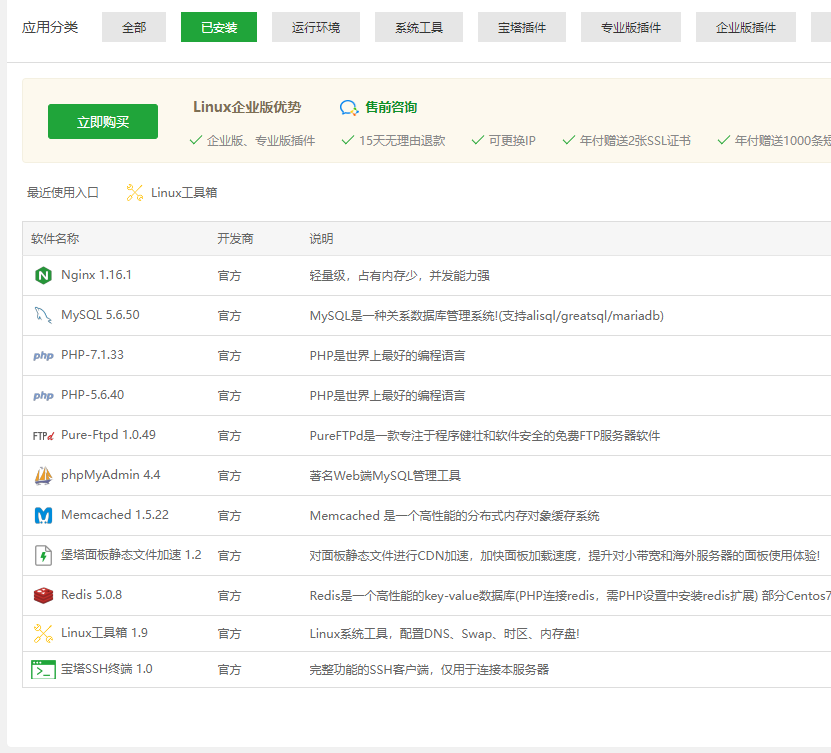Viewport: 831px width, 753px height.
Task: Click the Redis red cube icon
Action: point(43,596)
